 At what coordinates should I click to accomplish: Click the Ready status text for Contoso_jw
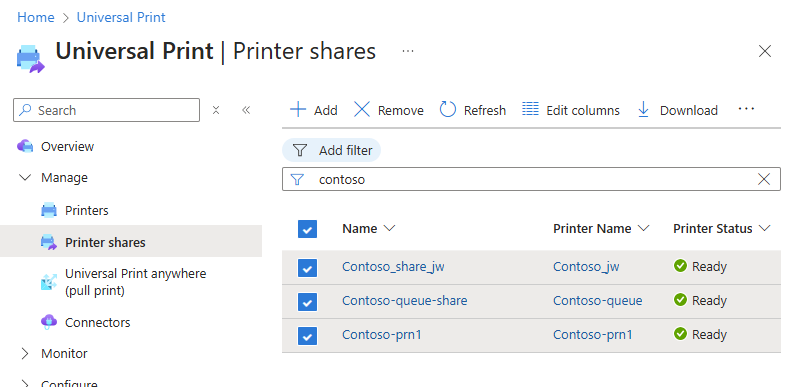pos(709,266)
